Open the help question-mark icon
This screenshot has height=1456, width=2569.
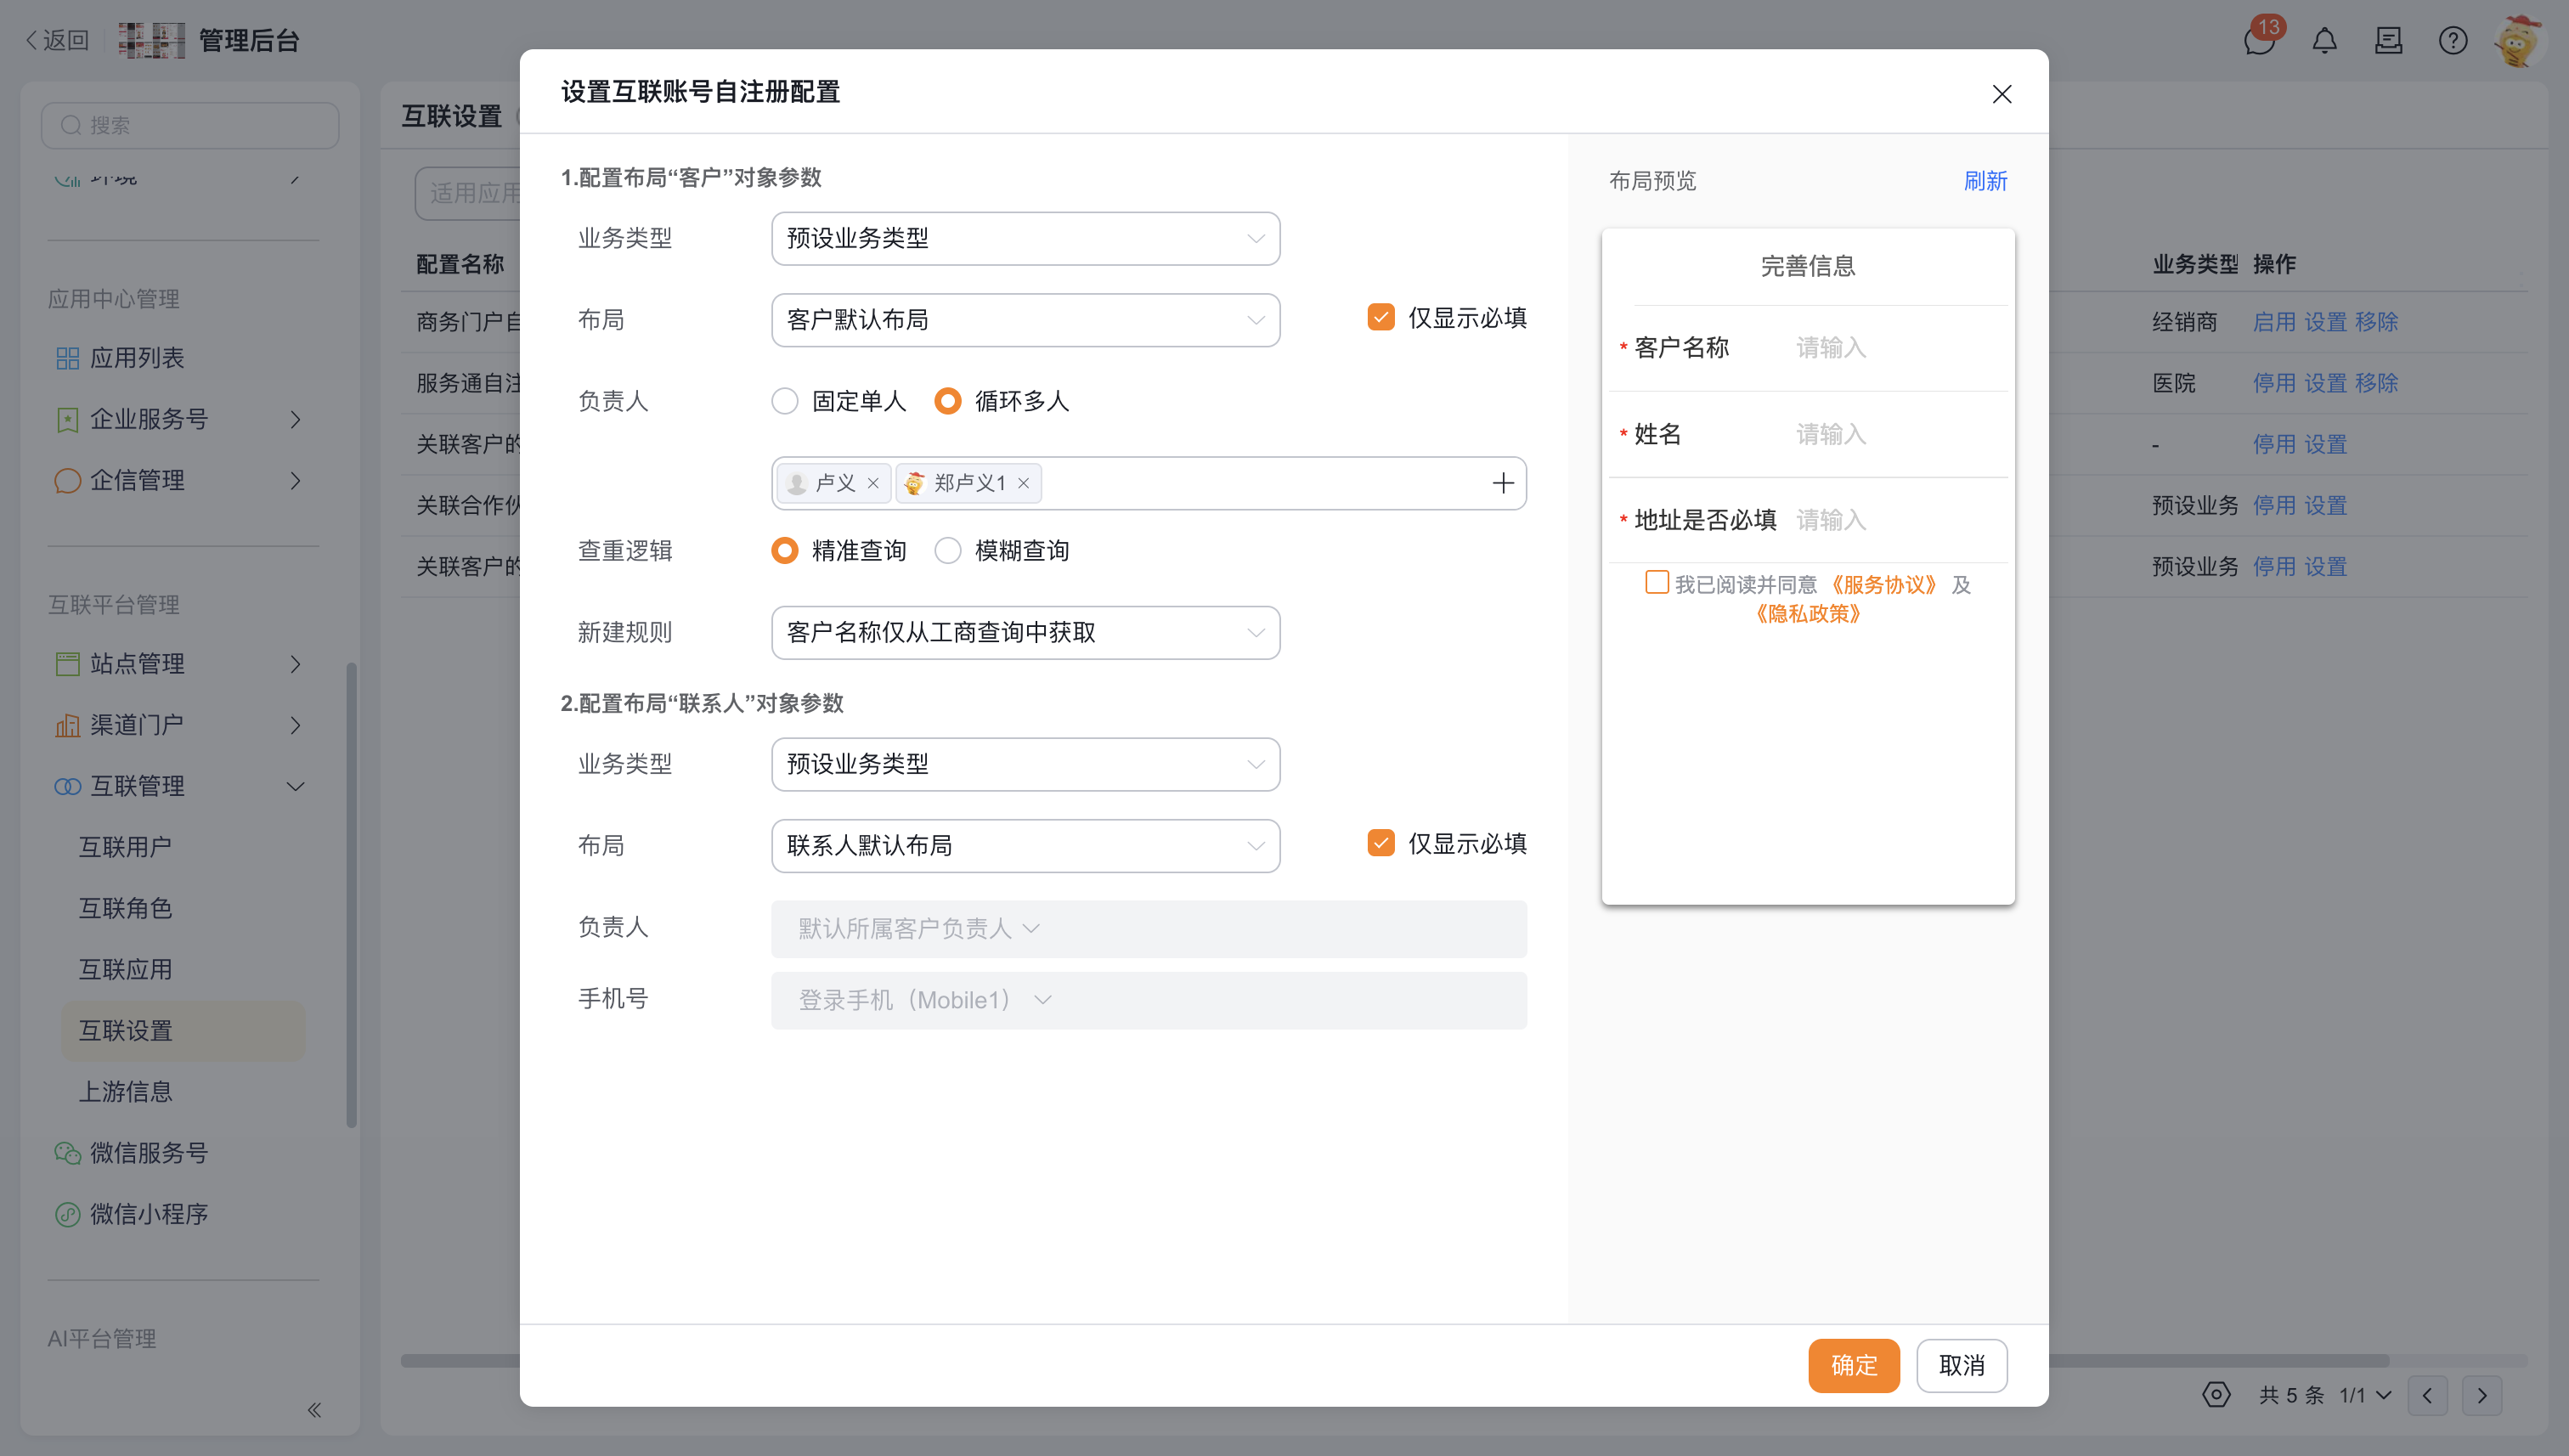(x=2452, y=41)
